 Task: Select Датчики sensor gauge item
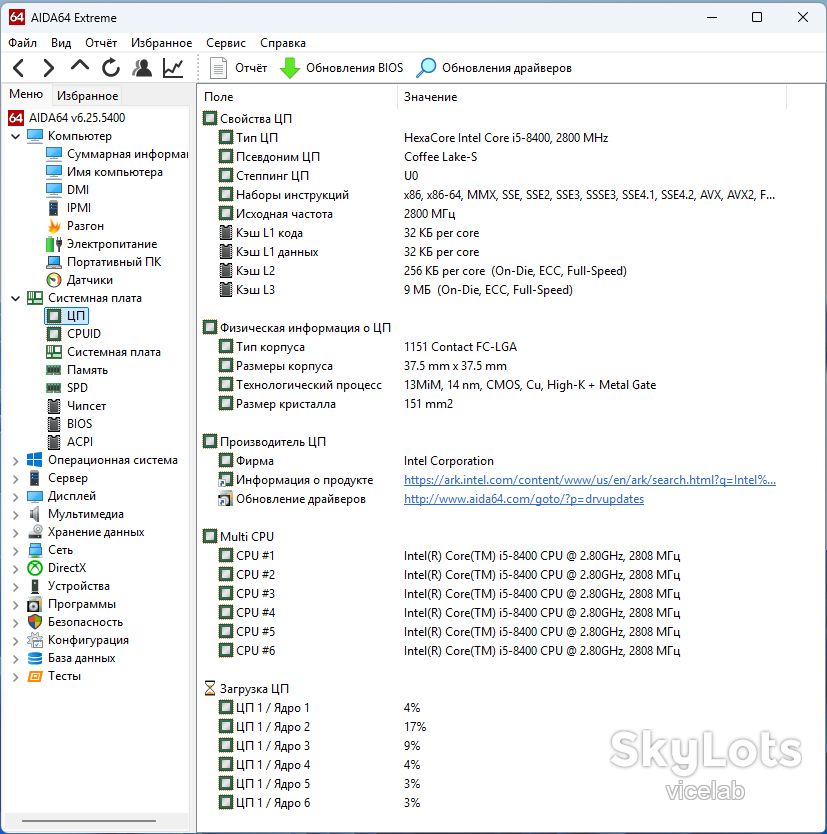pos(80,280)
